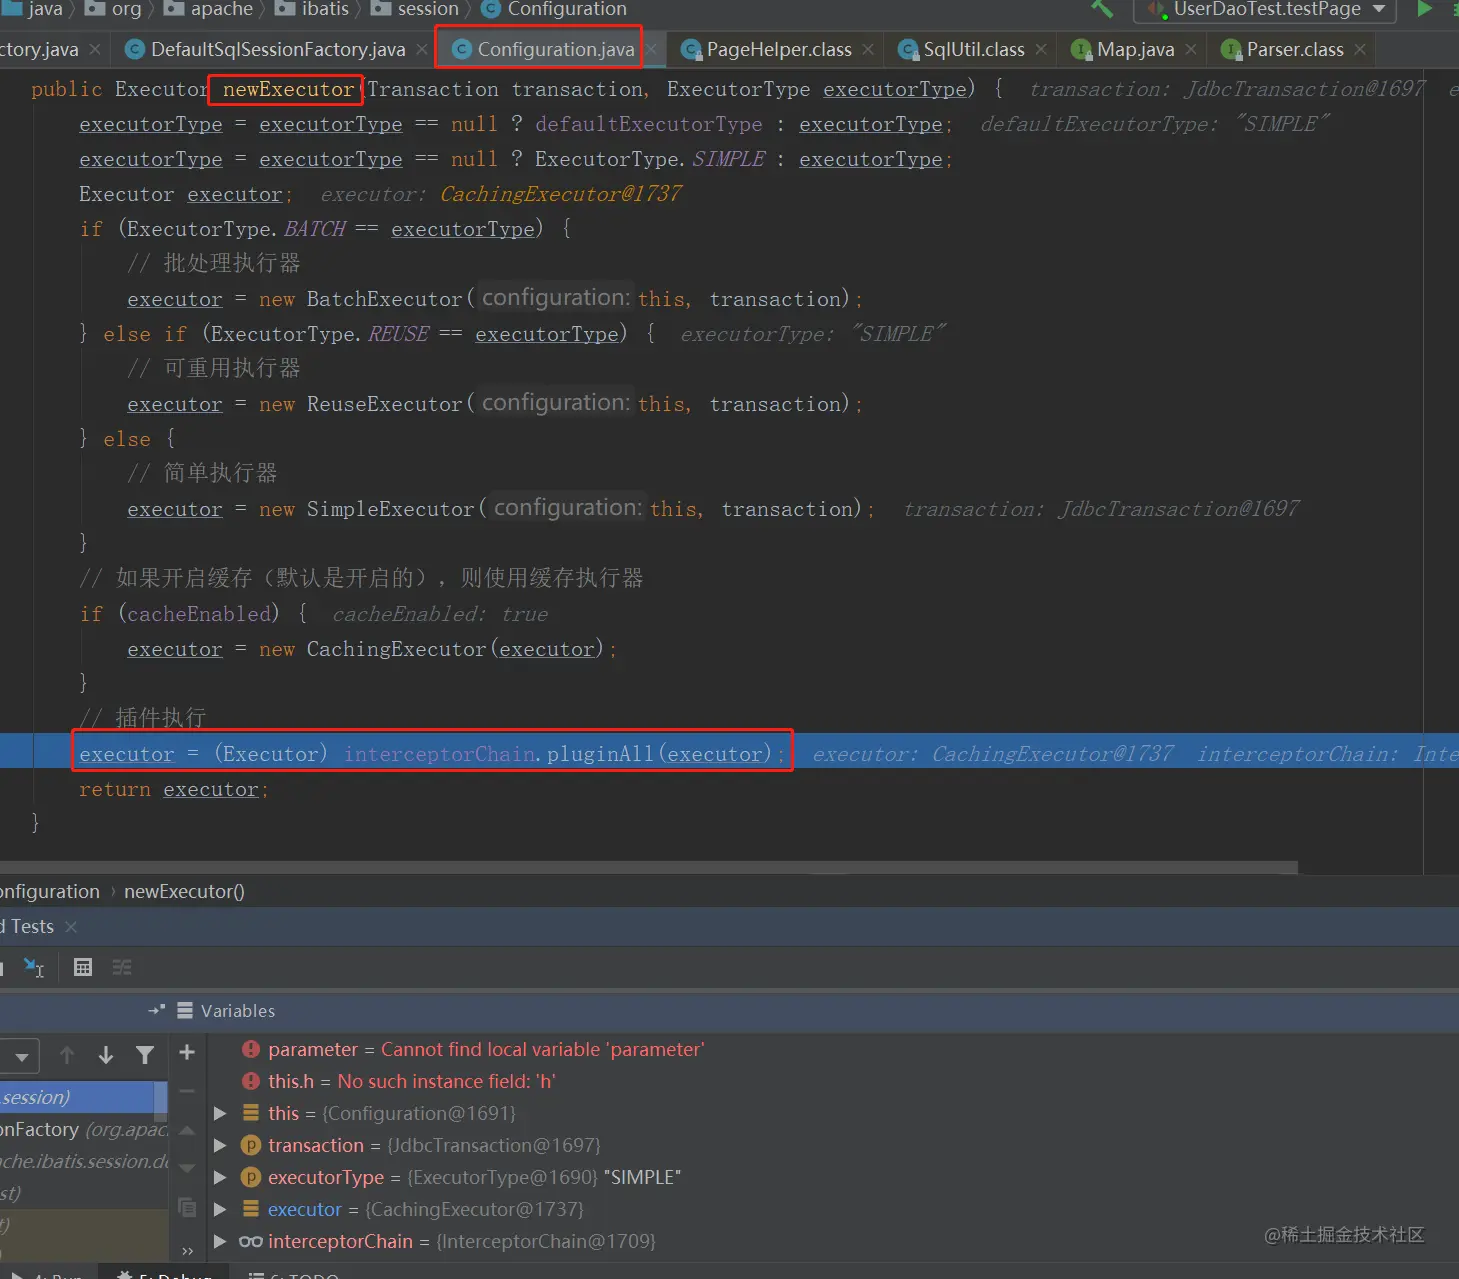Viewport: 1459px width, 1279px height.
Task: Select the 'onFactory (org.apac' stack frame
Action: (84, 1129)
